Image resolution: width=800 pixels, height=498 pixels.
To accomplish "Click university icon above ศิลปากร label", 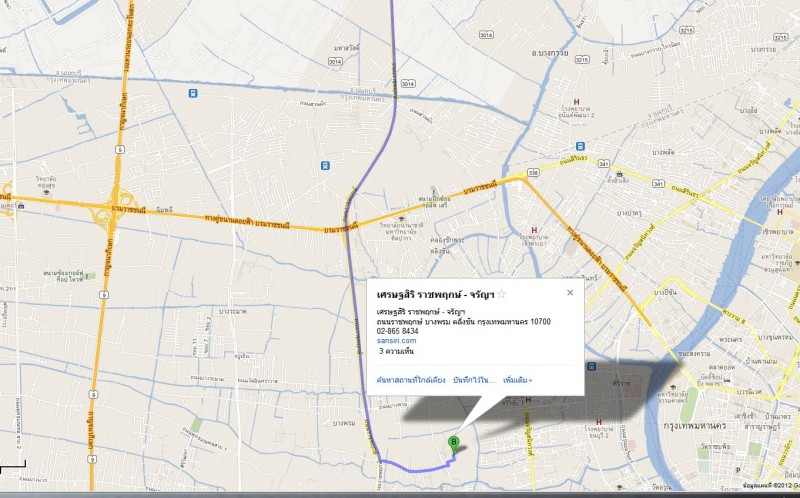I will 401,219.
